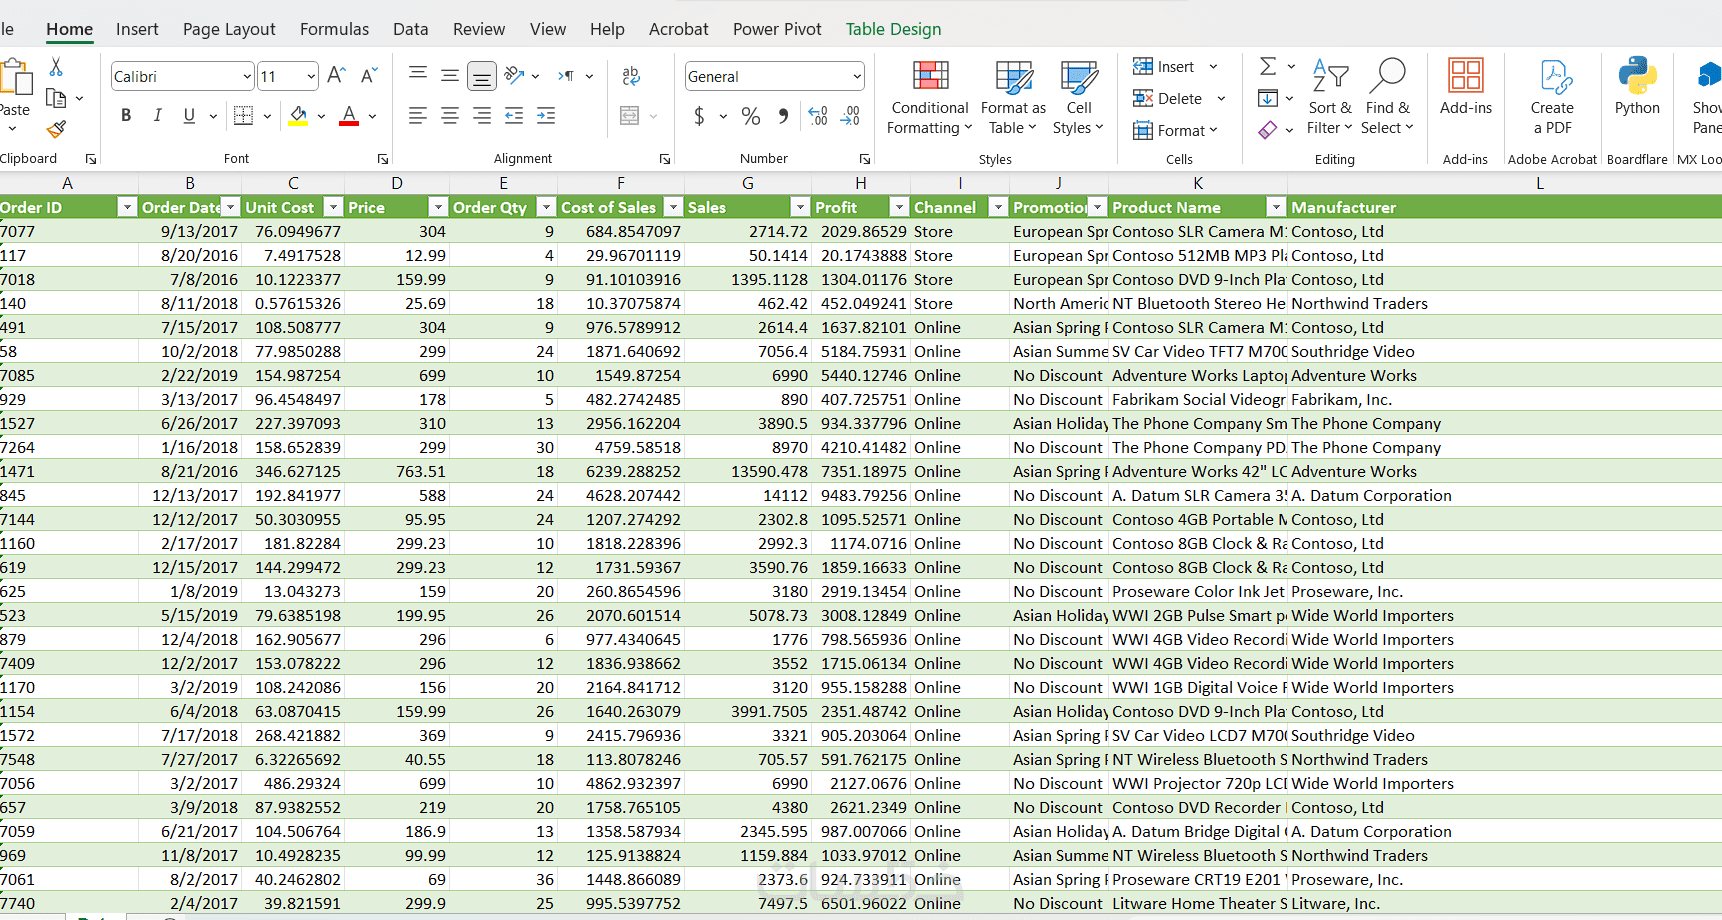Middle align cell contents
Image resolution: width=1722 pixels, height=920 pixels.
pyautogui.click(x=450, y=75)
